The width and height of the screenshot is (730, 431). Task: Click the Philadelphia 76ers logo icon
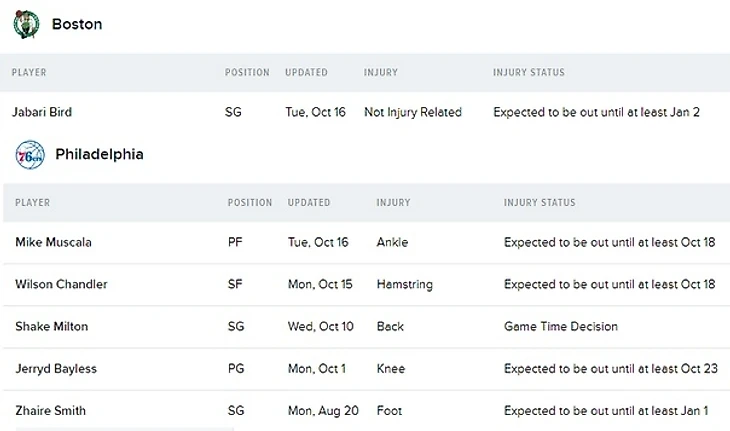(x=30, y=155)
